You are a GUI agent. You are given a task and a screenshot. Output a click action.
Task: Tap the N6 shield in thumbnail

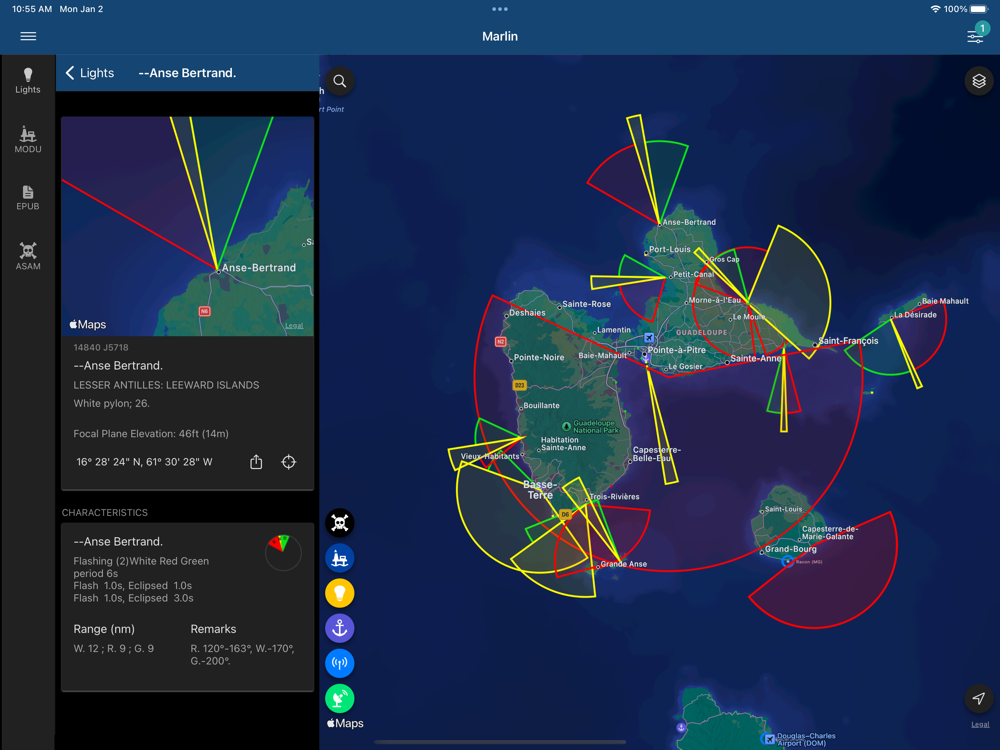(x=204, y=311)
